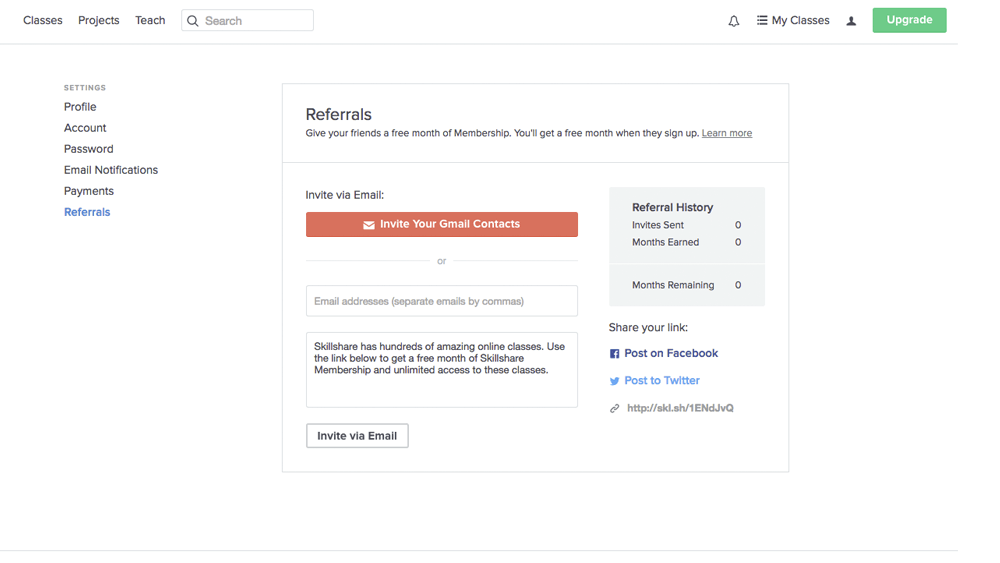Open the Teach section

(x=150, y=21)
